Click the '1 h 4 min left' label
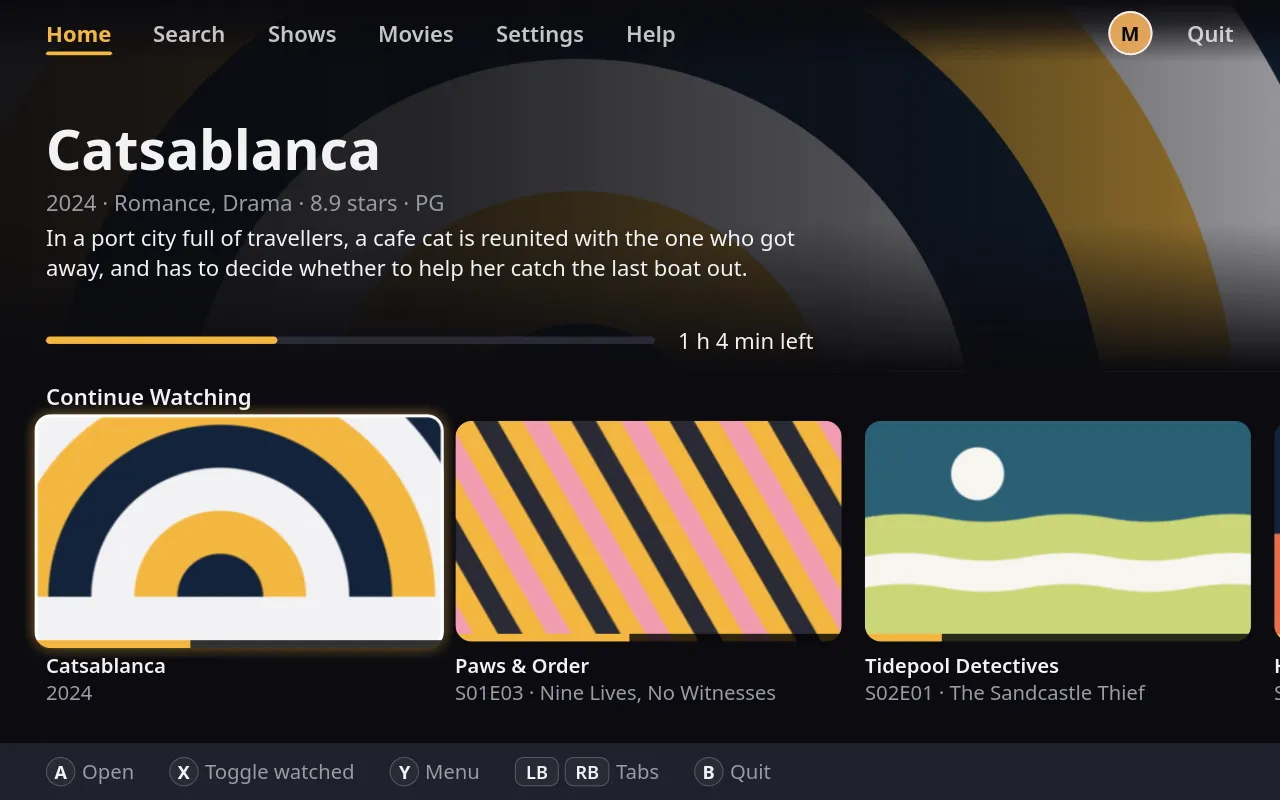 point(746,341)
